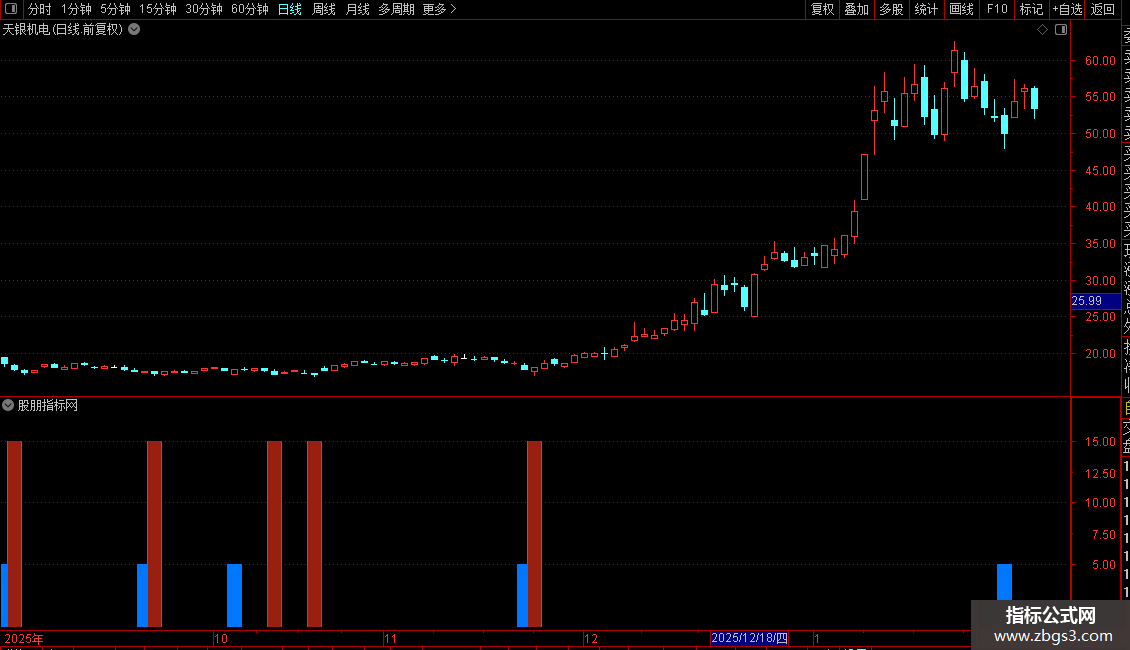Viewport: 1130px width, 650px height.
Task: Select the 日线 daily period
Action: 290,9
